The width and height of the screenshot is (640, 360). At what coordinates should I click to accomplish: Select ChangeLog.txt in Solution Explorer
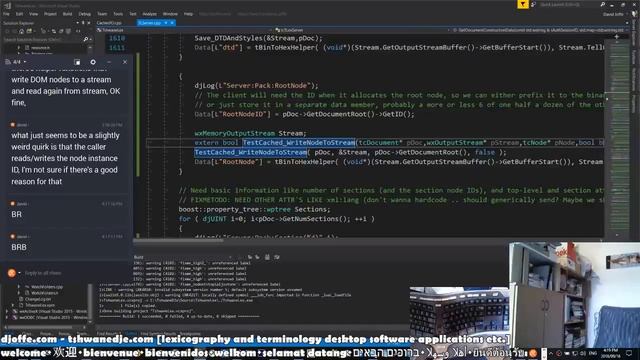[38, 299]
